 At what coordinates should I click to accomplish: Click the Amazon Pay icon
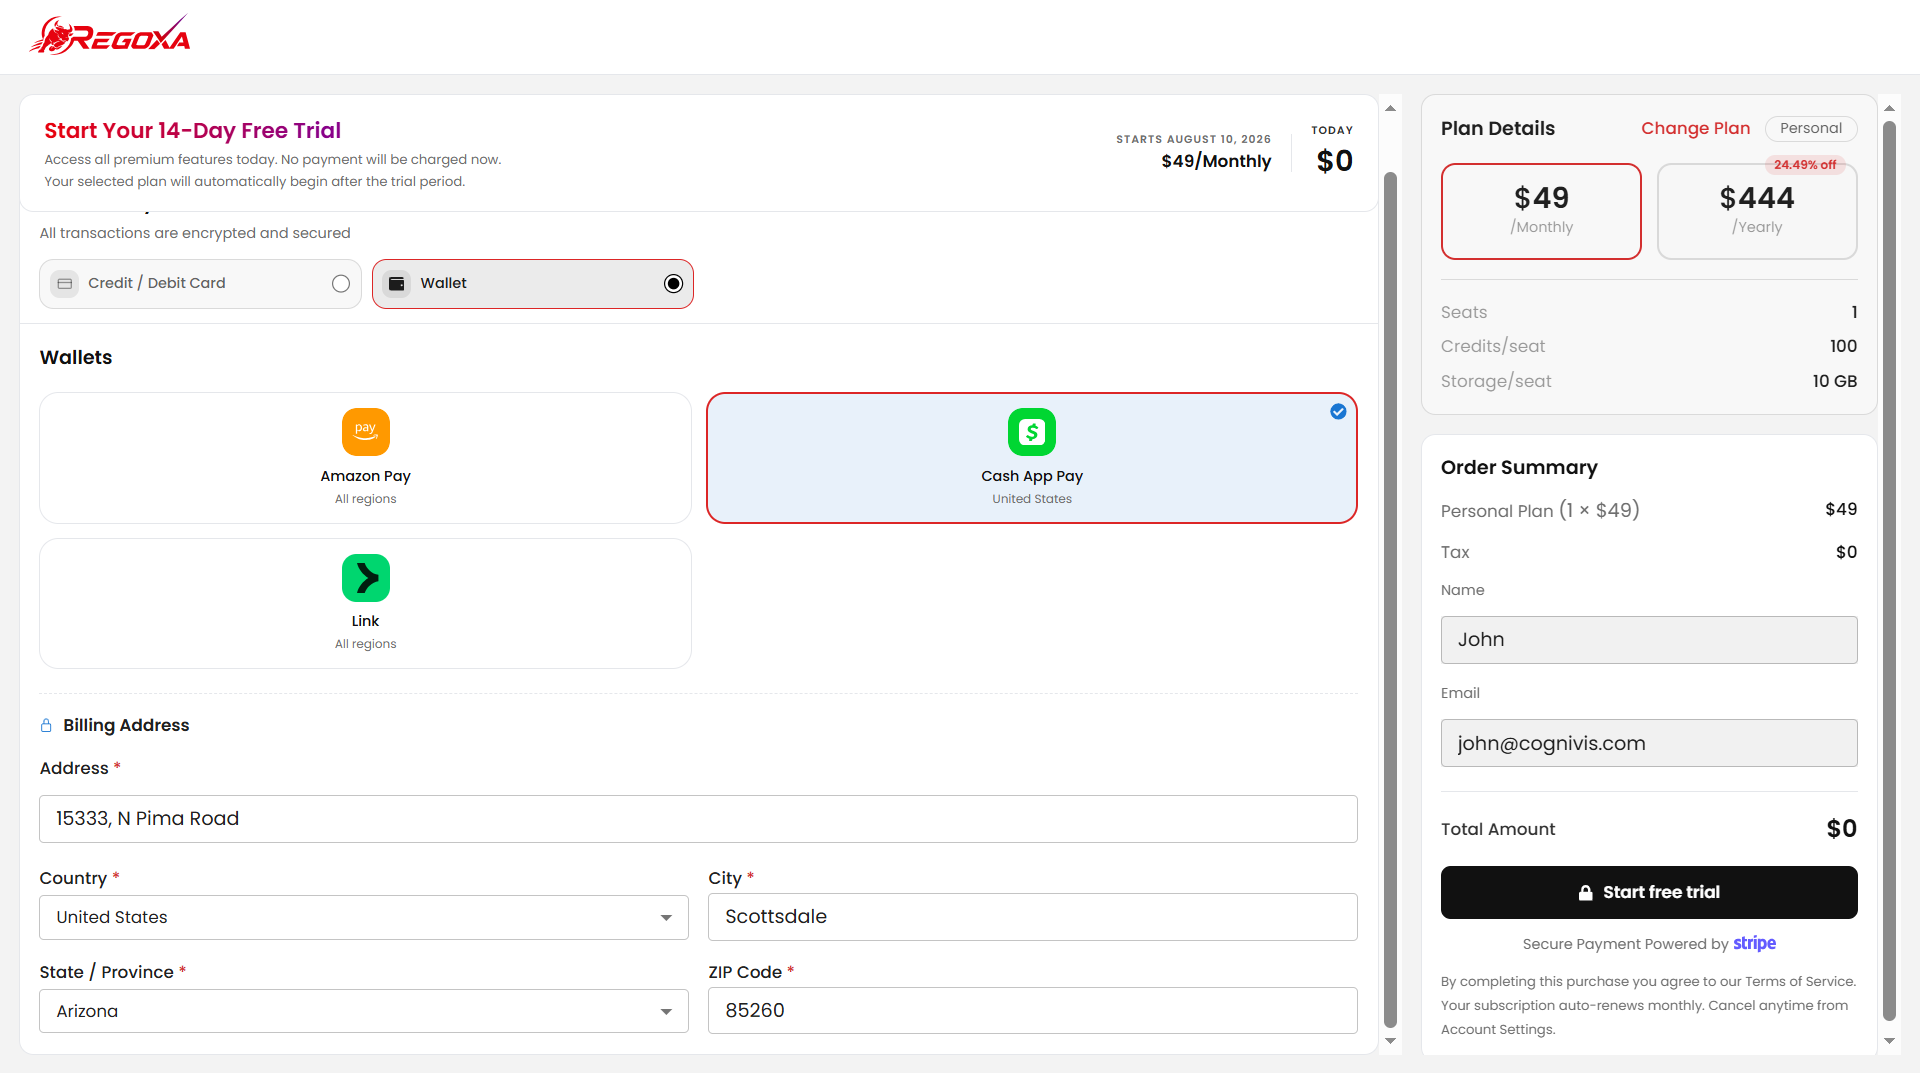pos(366,432)
